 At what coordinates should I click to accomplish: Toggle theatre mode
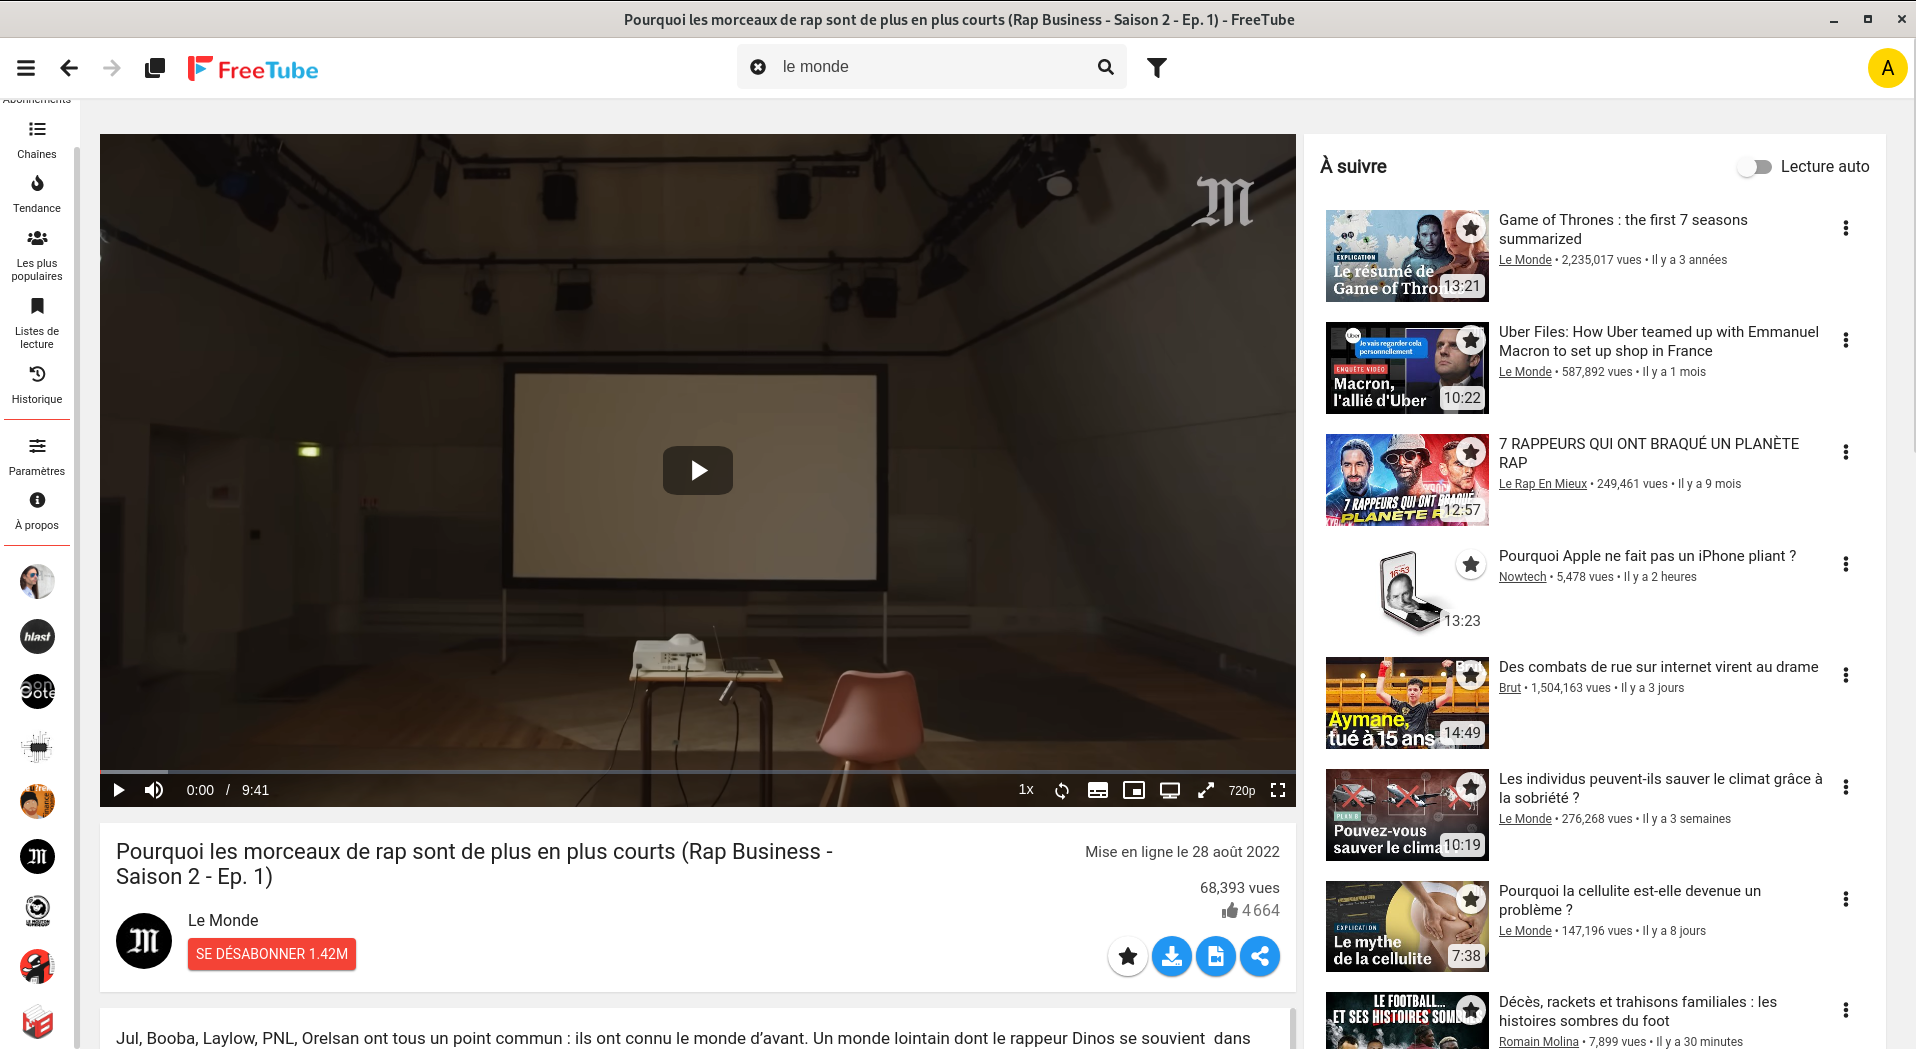(x=1170, y=790)
